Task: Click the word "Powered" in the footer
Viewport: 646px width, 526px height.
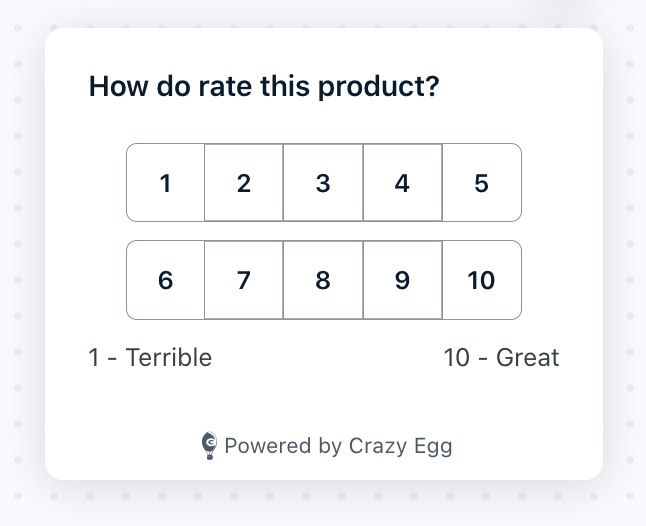Action: (x=268, y=446)
